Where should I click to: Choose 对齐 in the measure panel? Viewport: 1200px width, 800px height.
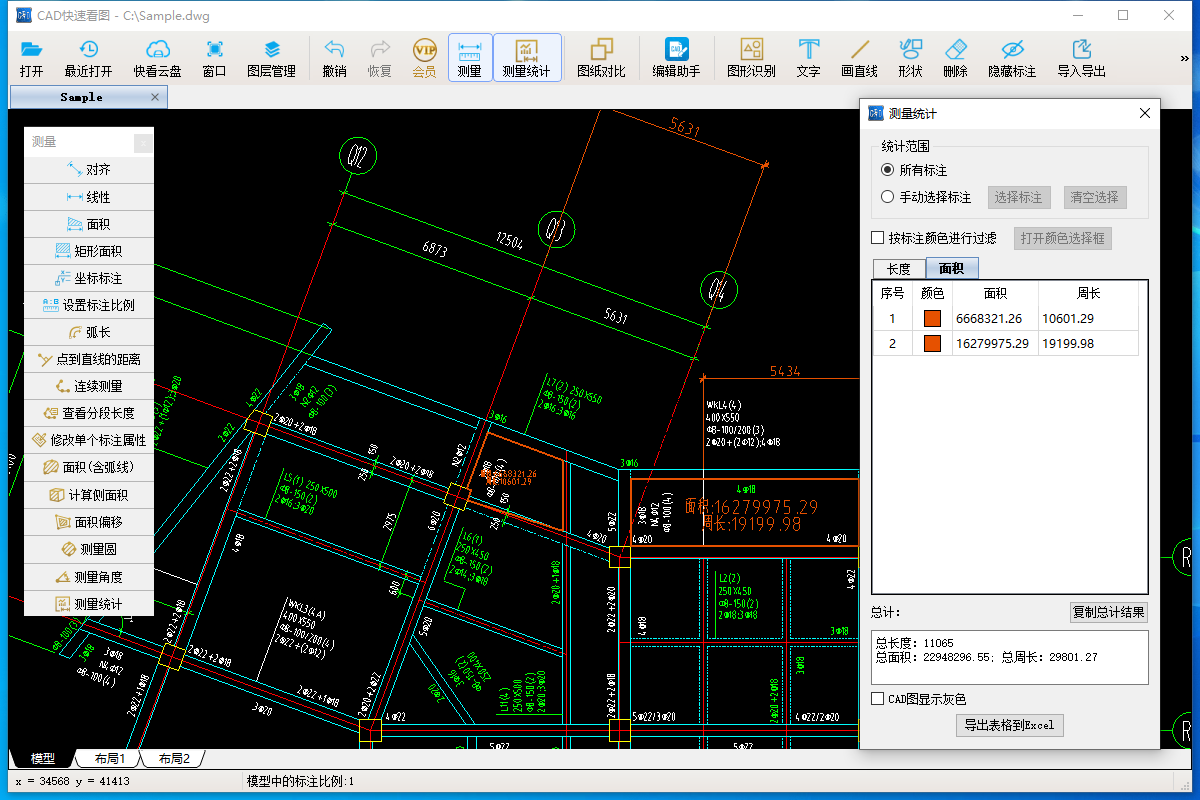pos(89,170)
